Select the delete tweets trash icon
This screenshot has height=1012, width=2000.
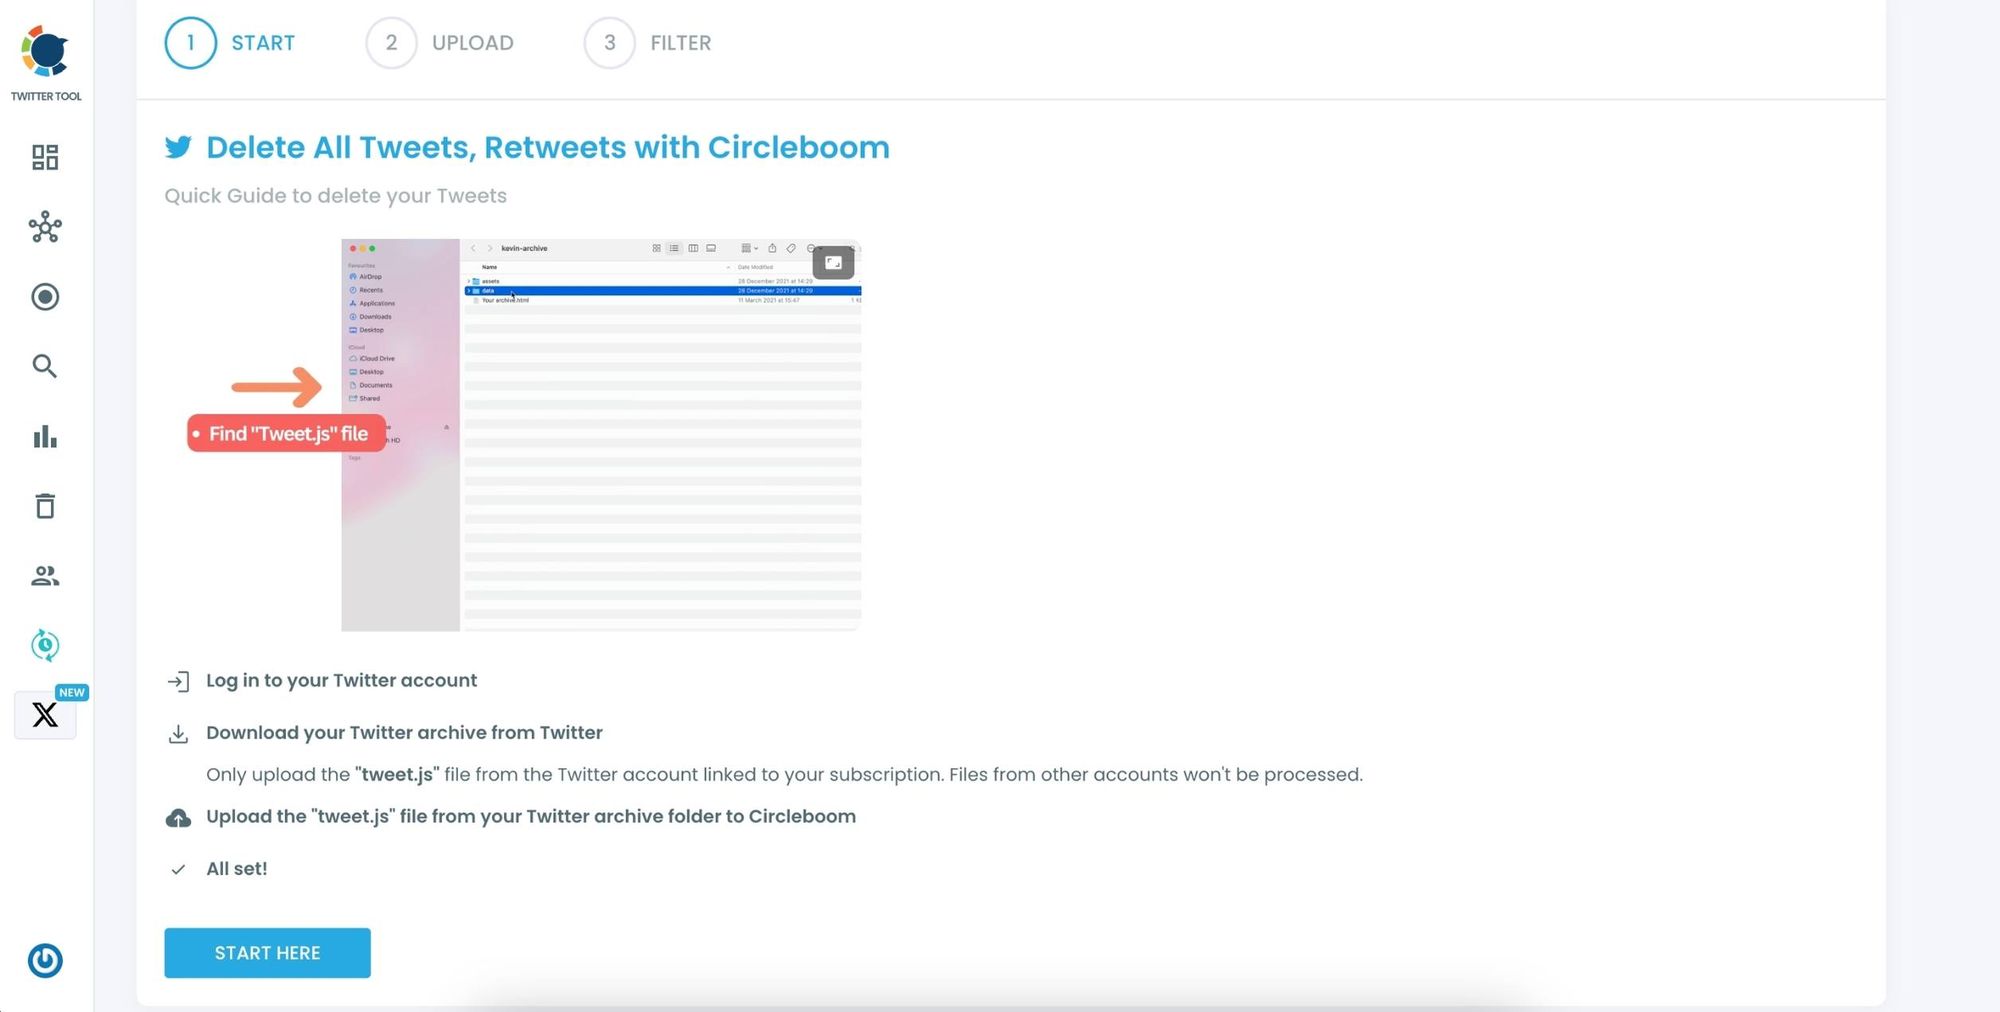tap(44, 506)
